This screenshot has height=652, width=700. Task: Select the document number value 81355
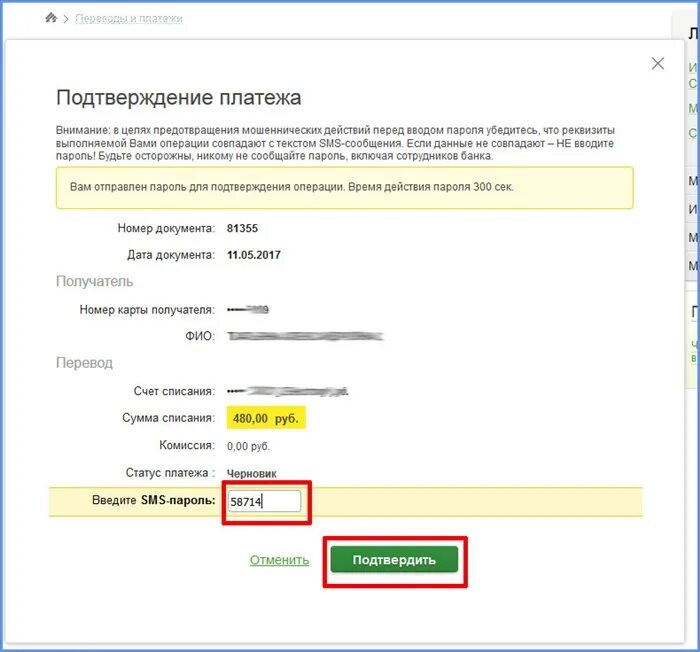coord(242,228)
